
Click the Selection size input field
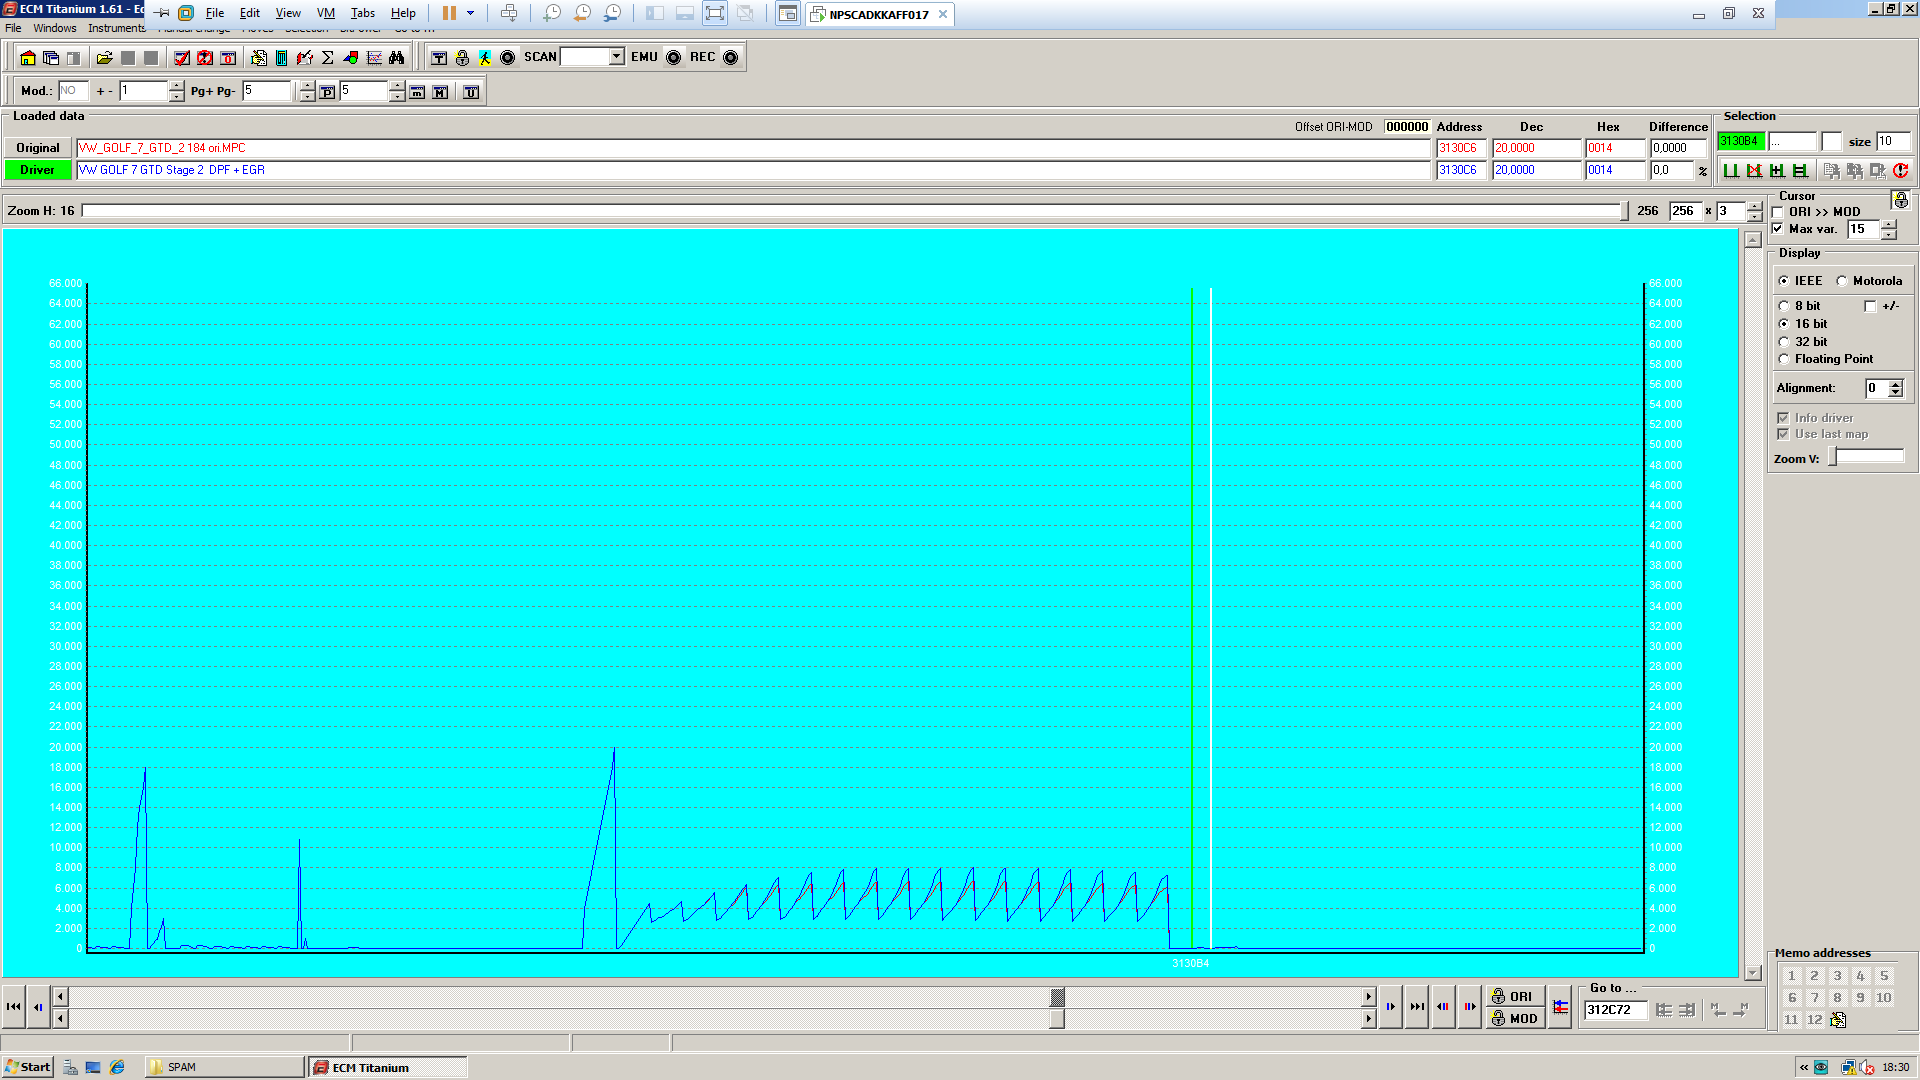(x=1893, y=142)
